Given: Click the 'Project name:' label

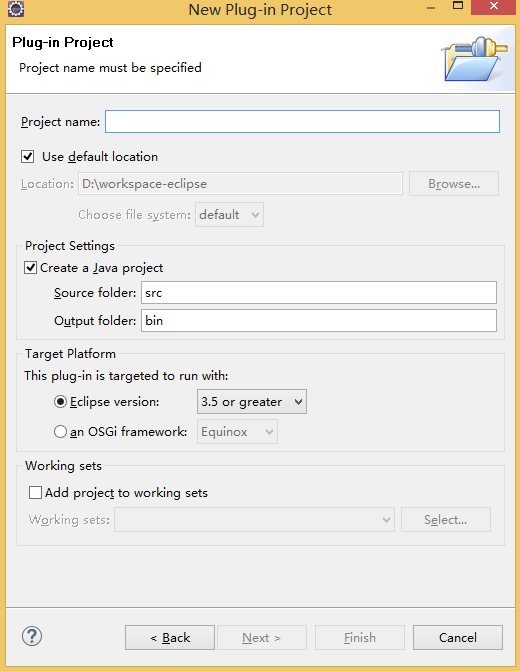Looking at the screenshot, I should point(60,122).
